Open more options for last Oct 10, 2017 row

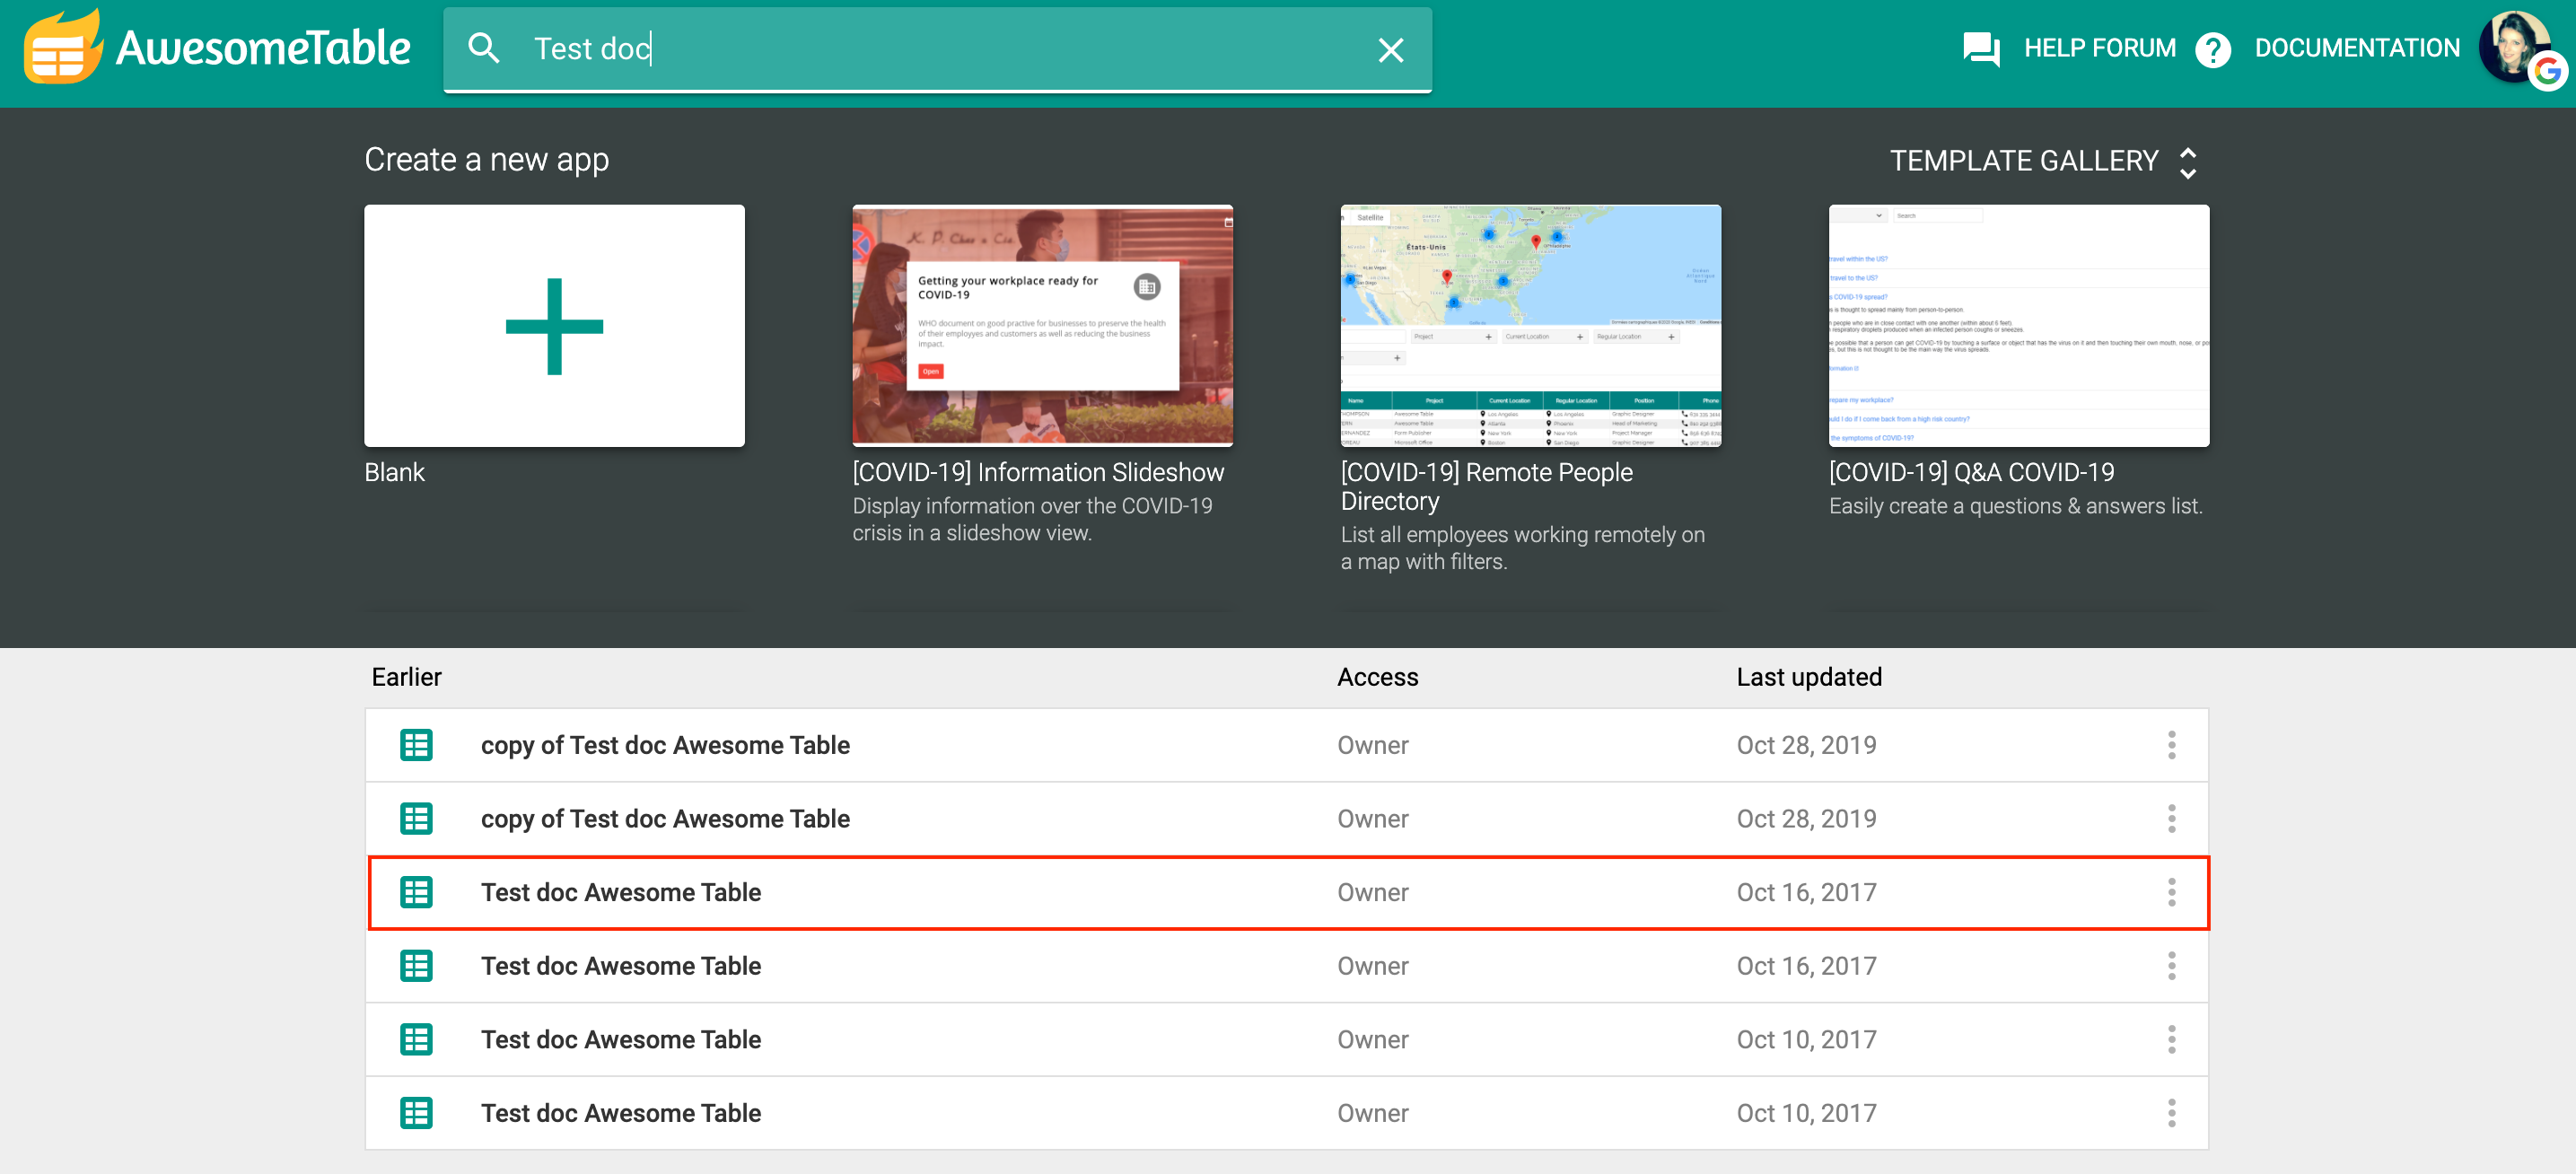click(2171, 1113)
